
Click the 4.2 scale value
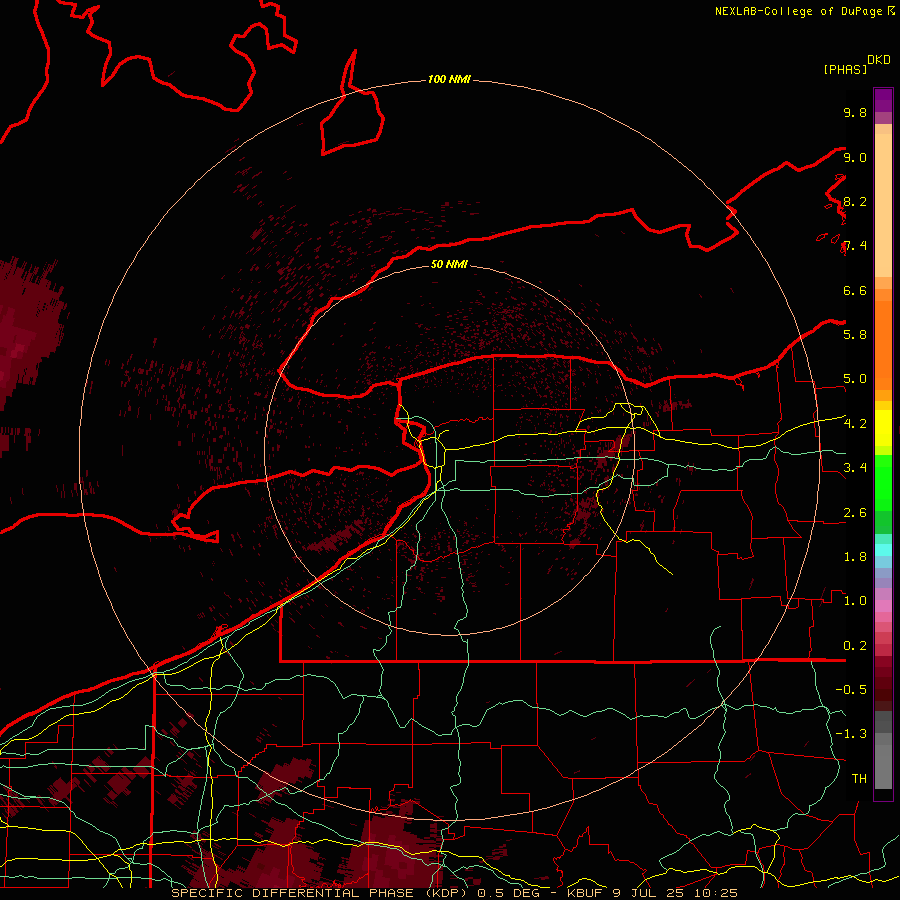[x=855, y=423]
